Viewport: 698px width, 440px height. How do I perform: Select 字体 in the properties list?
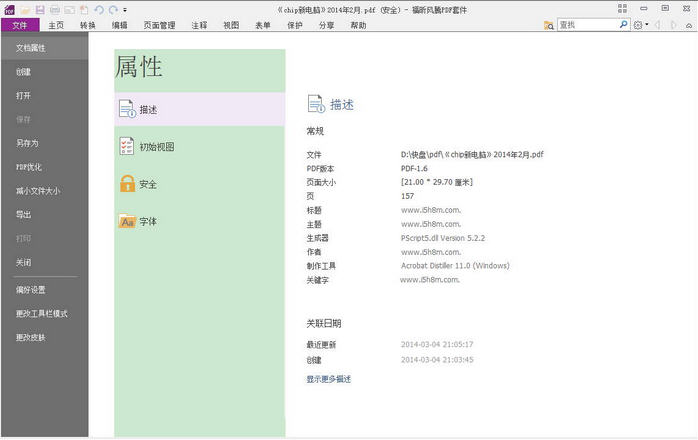[148, 221]
